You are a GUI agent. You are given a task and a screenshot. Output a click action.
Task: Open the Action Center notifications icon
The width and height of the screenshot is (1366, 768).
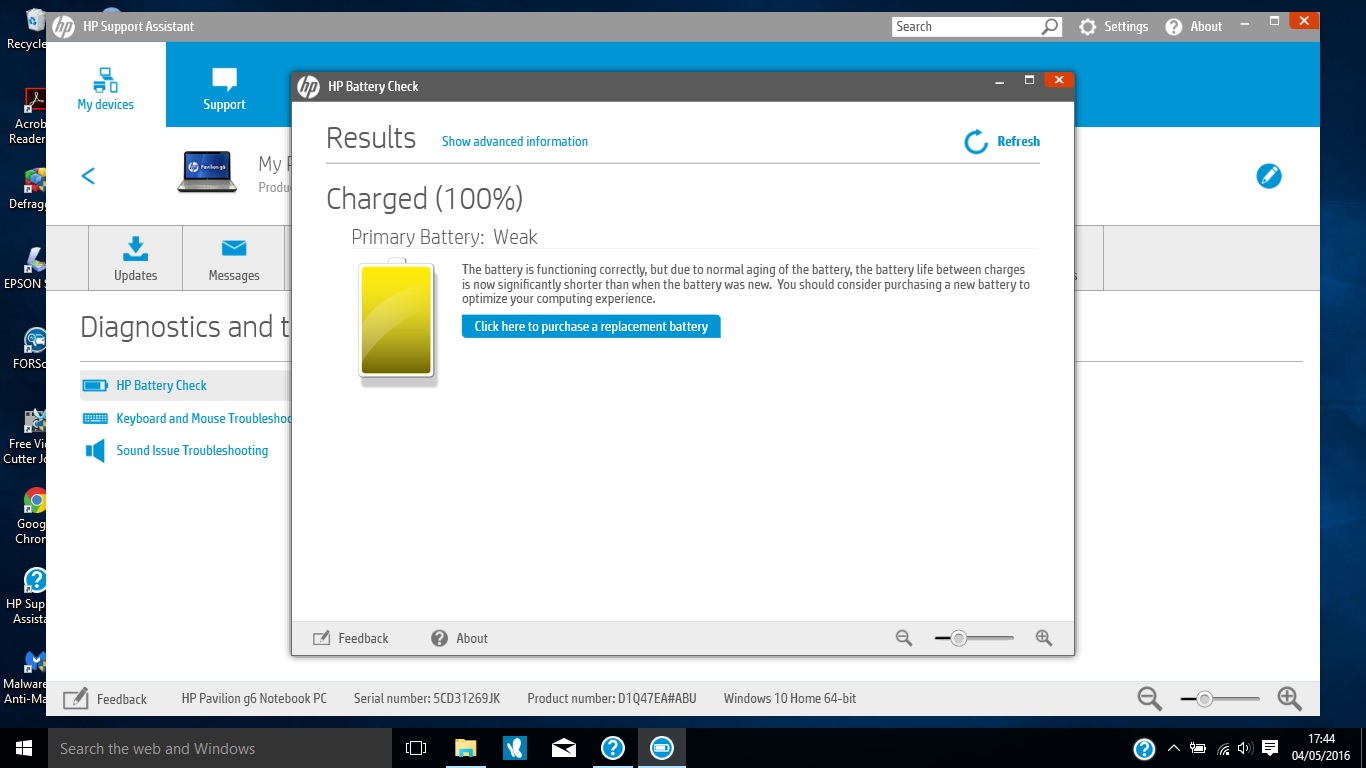point(1270,748)
